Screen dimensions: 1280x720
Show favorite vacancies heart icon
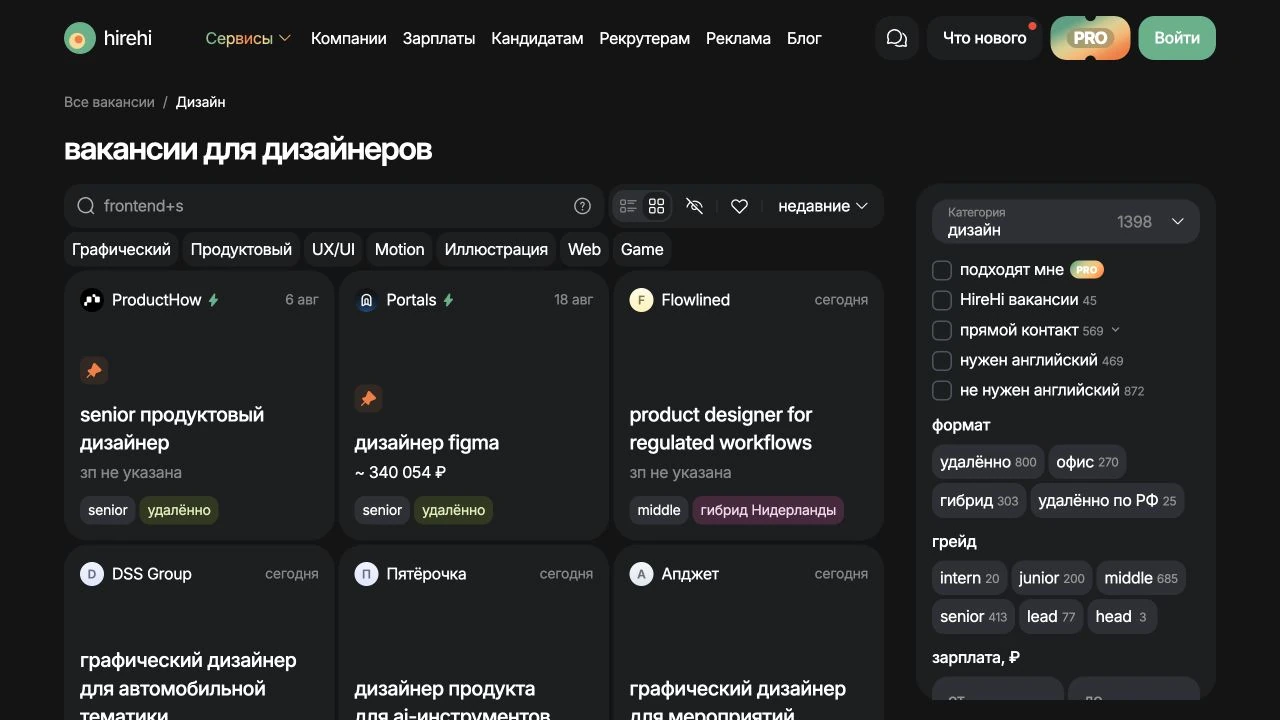click(739, 206)
